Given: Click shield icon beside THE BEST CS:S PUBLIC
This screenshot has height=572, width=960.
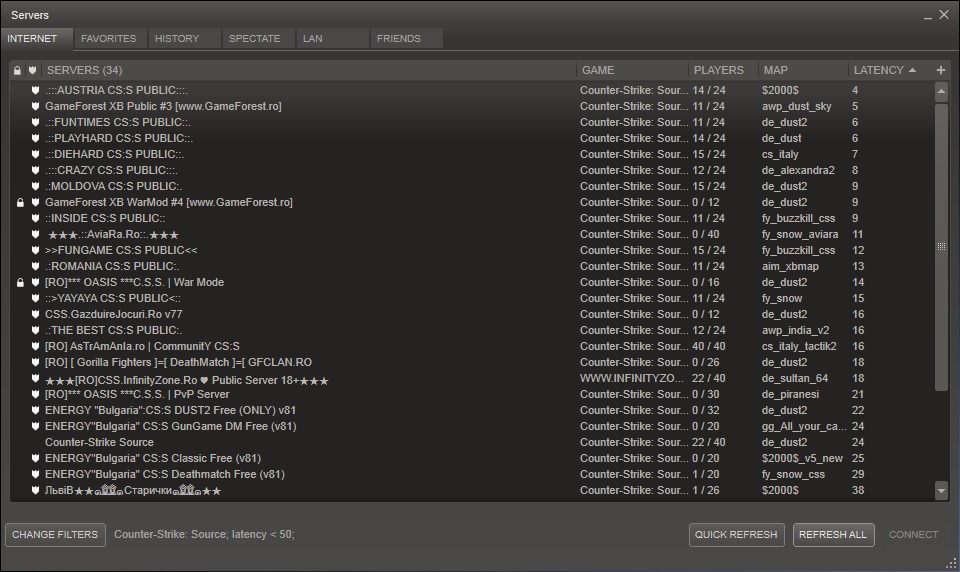Looking at the screenshot, I should point(36,330).
